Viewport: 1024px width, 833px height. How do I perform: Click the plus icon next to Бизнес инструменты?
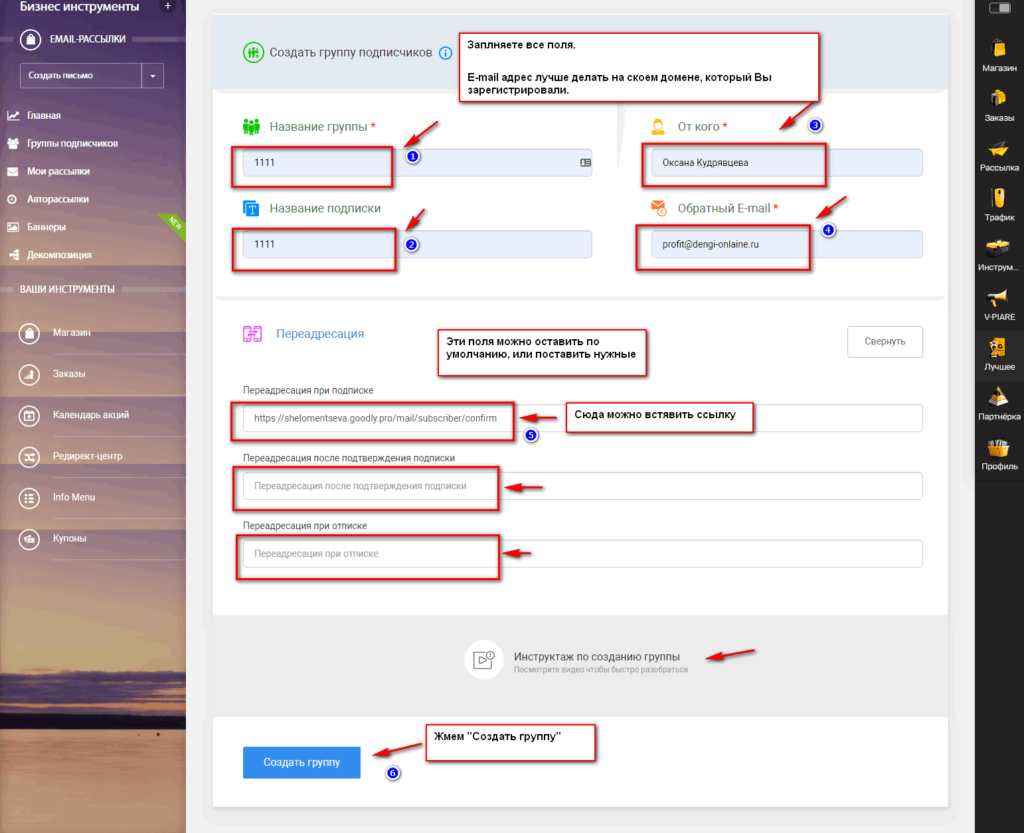pyautogui.click(x=168, y=6)
